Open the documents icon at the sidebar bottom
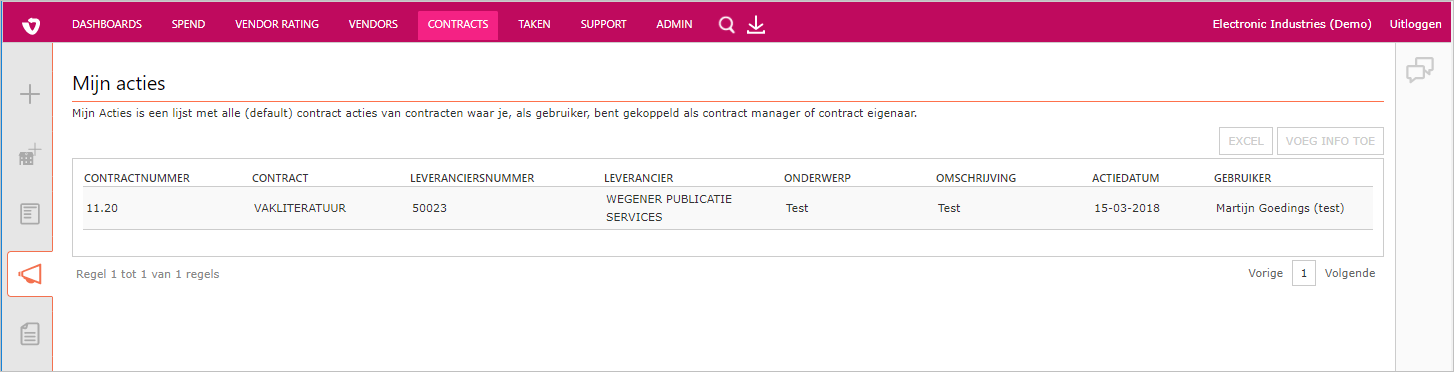The height and width of the screenshot is (372, 1454). point(30,334)
